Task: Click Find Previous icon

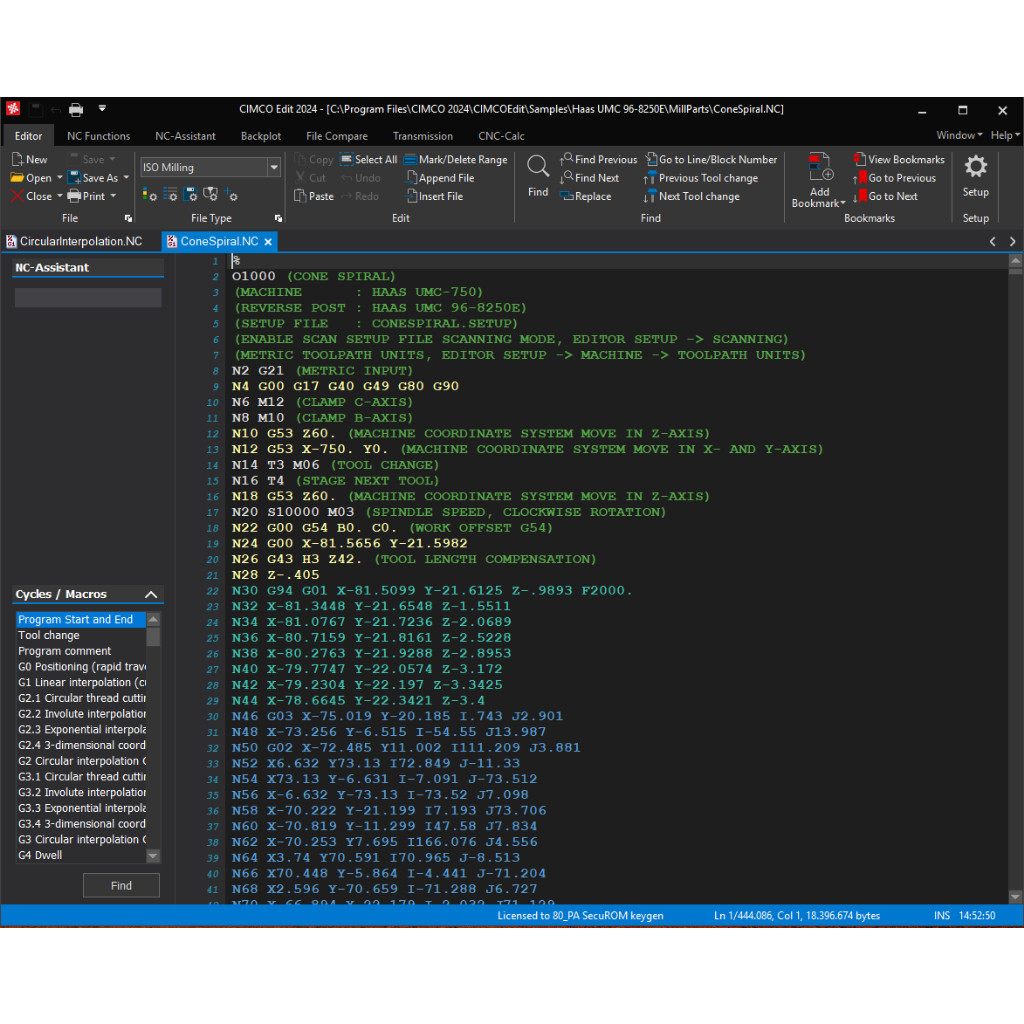Action: [x=567, y=159]
